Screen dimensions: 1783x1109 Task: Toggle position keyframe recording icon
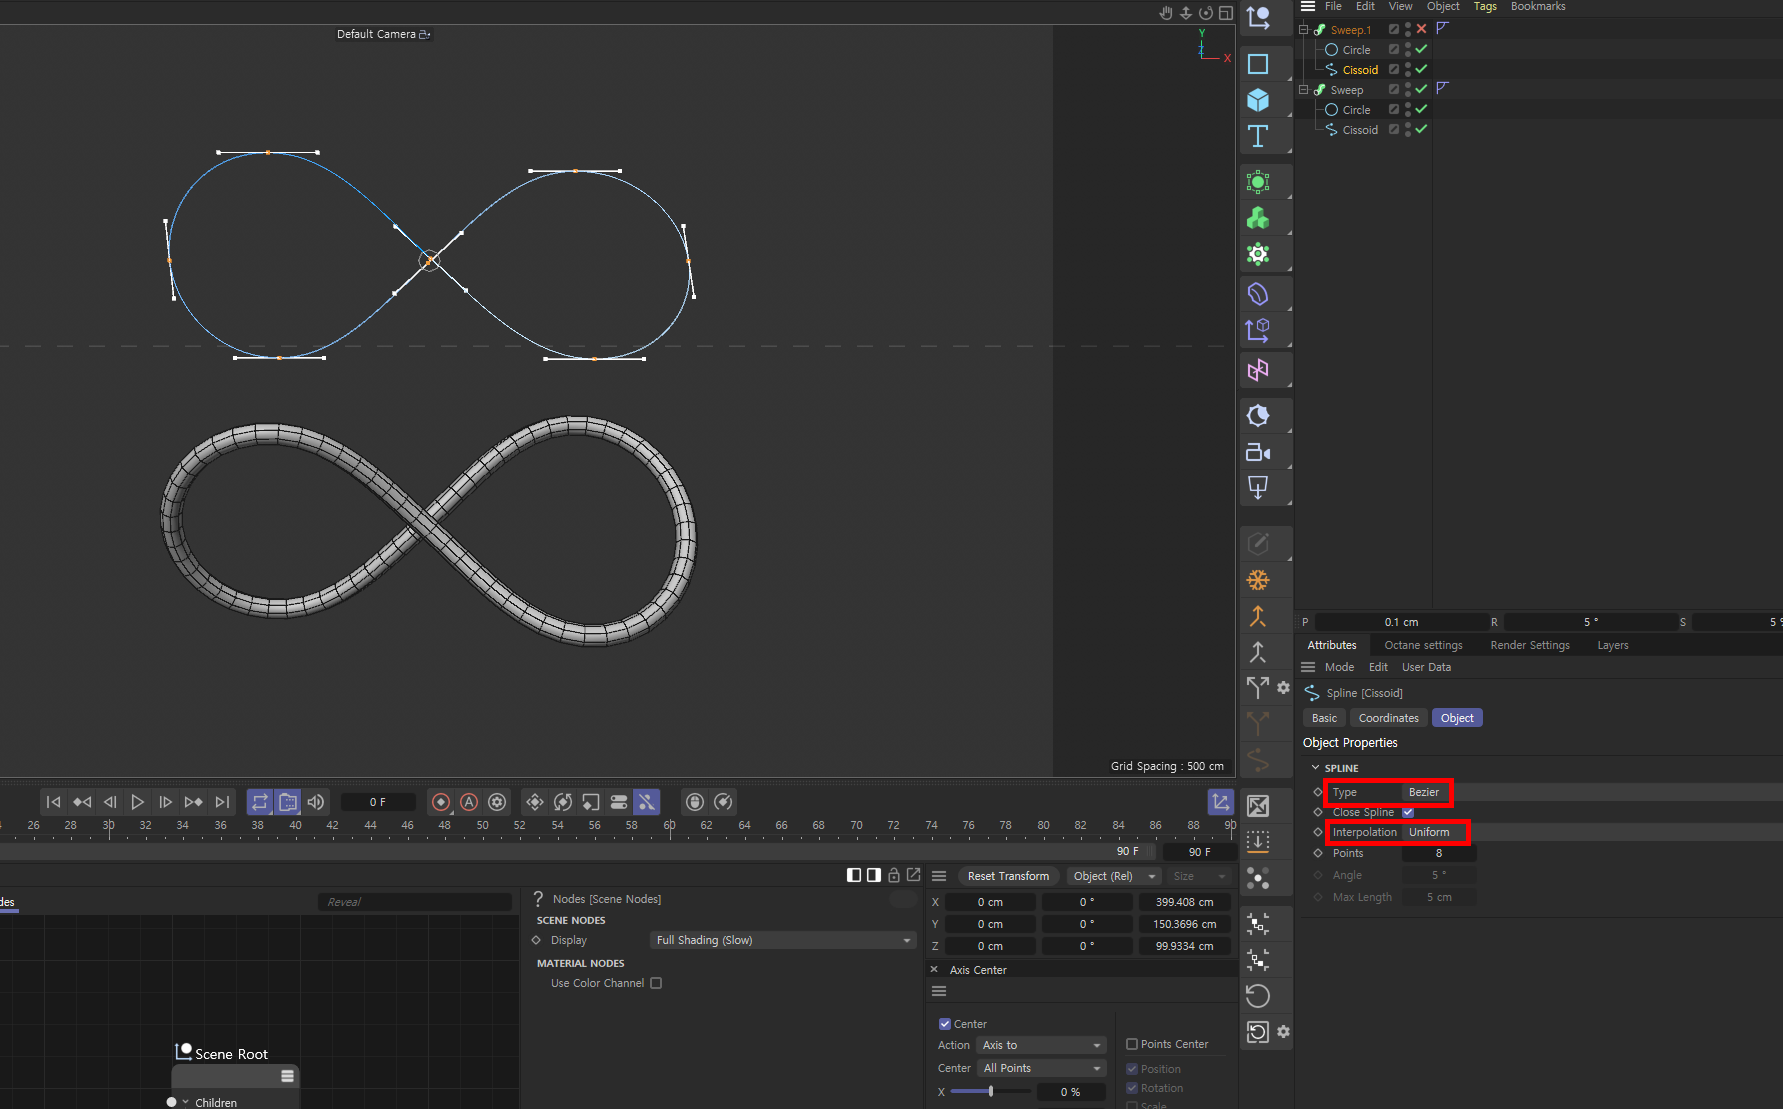coord(535,802)
